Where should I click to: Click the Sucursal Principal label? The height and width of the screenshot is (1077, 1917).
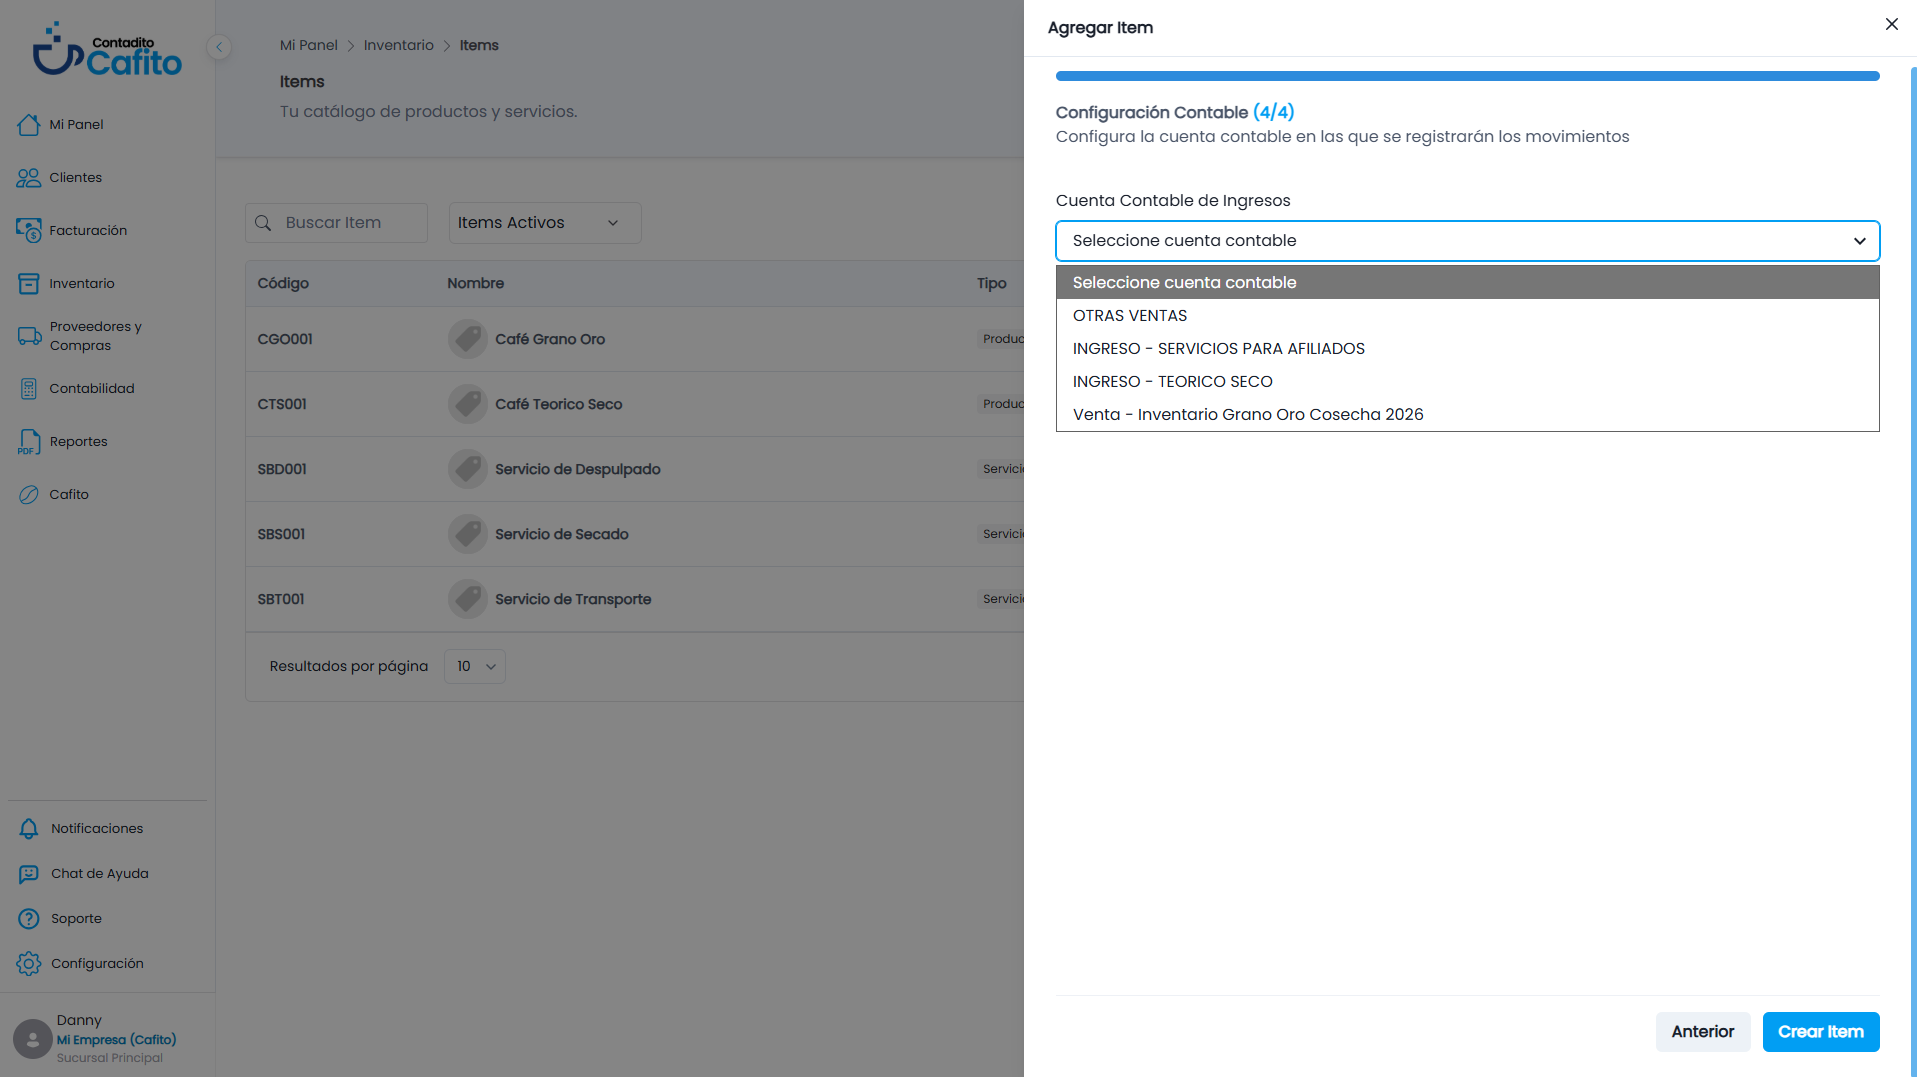point(109,1058)
